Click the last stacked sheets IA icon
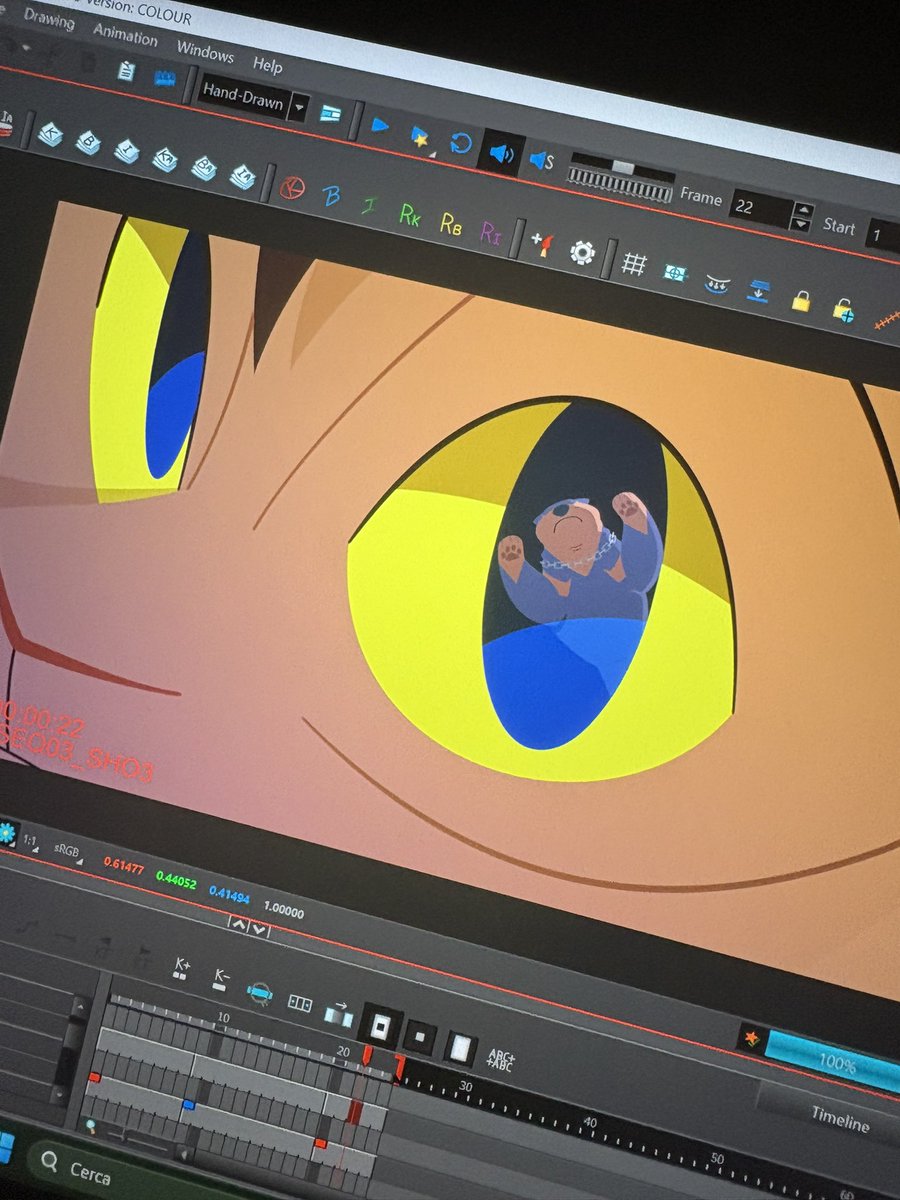Screen dimensions: 900x1200 [x=242, y=176]
